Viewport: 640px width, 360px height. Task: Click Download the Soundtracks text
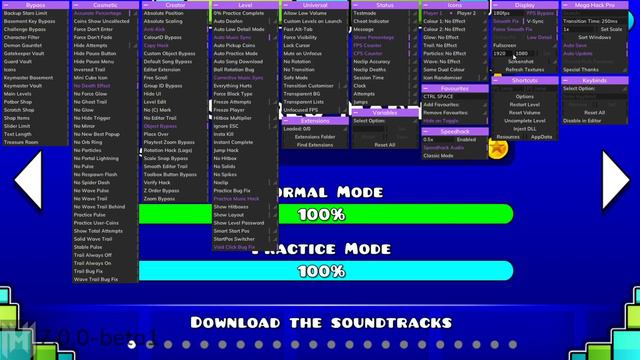click(x=321, y=323)
